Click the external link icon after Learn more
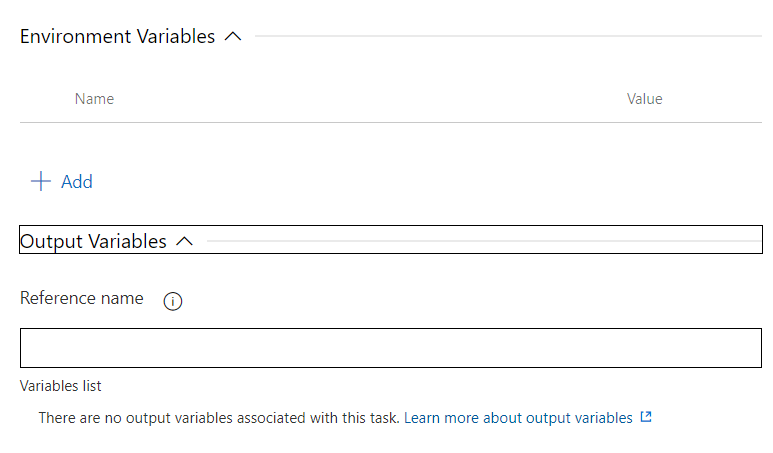Image resolution: width=773 pixels, height=453 pixels. click(x=646, y=417)
